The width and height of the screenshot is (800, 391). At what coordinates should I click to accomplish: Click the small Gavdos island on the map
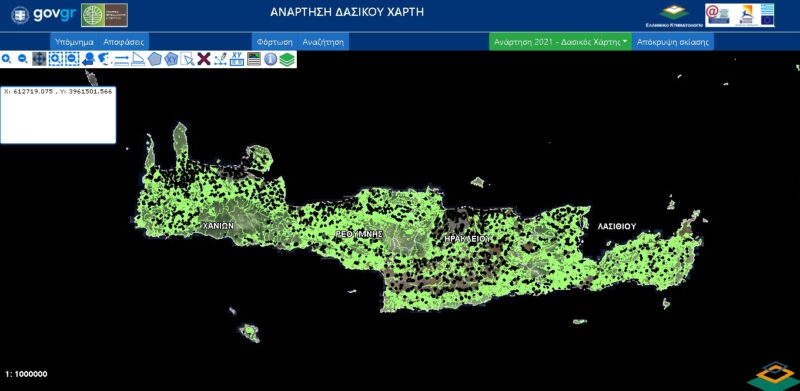tap(250, 333)
